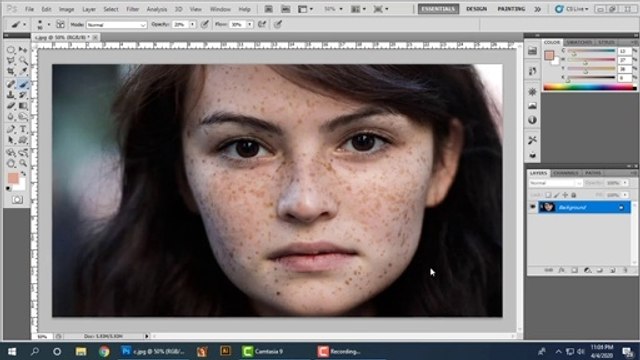The width and height of the screenshot is (640, 360).
Task: Select the Eyedropper tool
Action: point(23,72)
